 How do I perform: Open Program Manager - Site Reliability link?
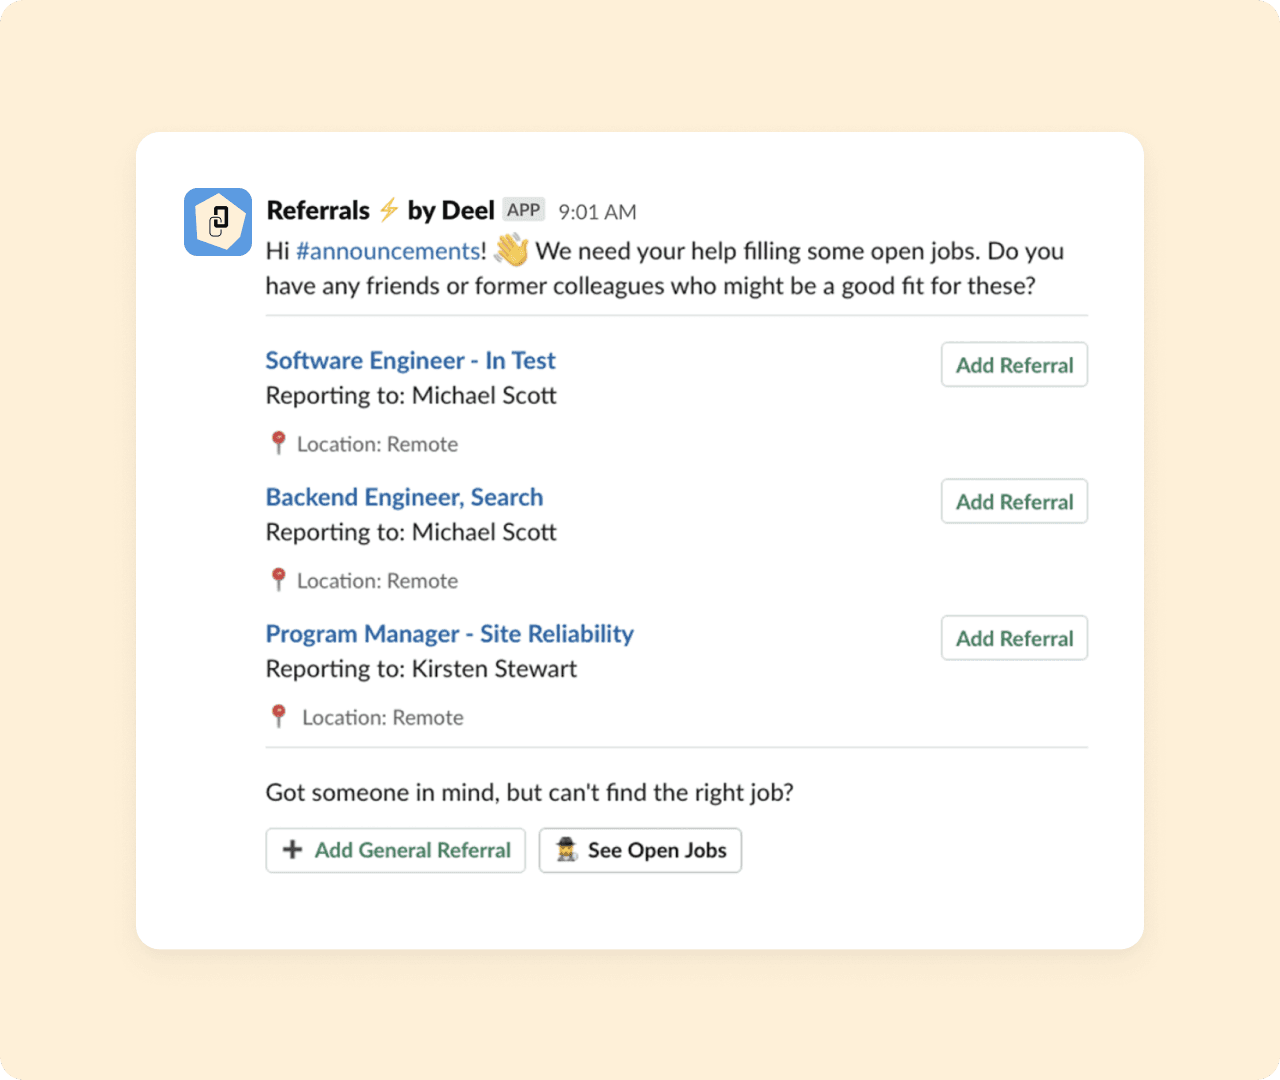pyautogui.click(x=450, y=634)
